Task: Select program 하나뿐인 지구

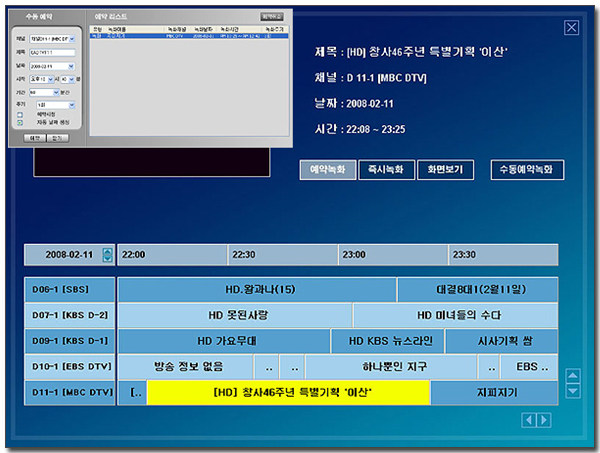Action: point(391,367)
